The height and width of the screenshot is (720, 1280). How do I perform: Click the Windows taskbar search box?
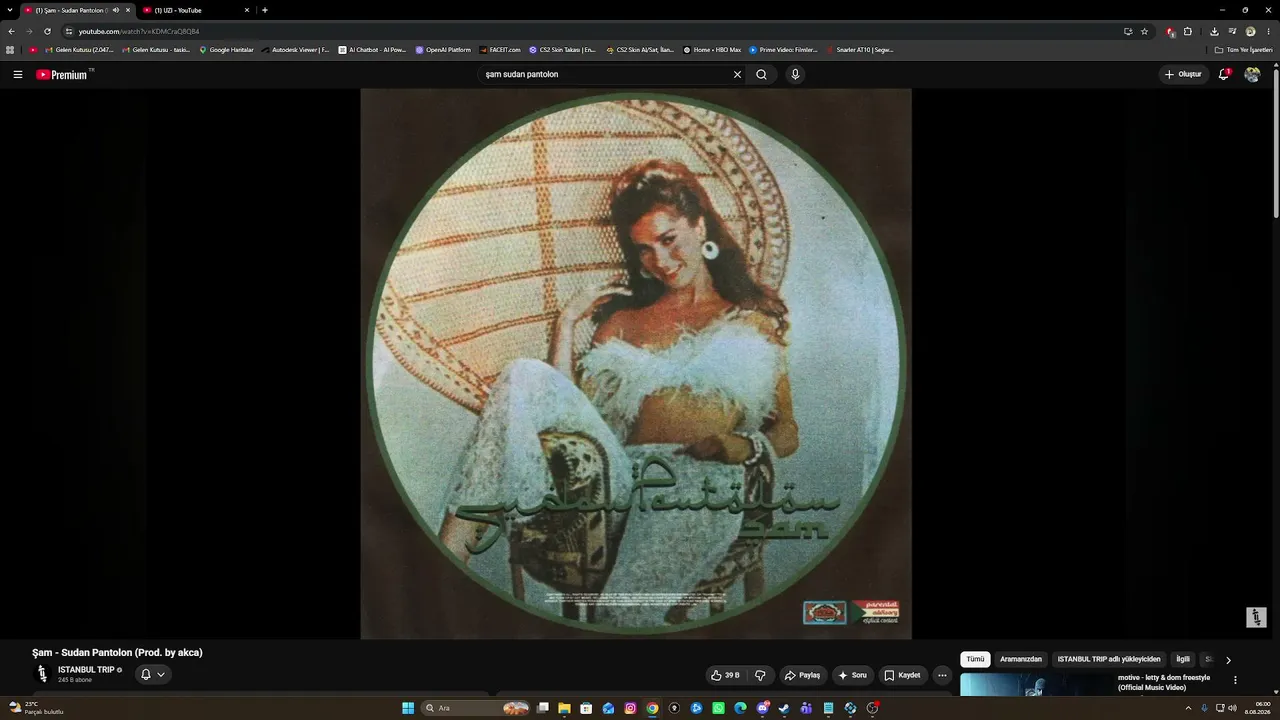coord(476,708)
